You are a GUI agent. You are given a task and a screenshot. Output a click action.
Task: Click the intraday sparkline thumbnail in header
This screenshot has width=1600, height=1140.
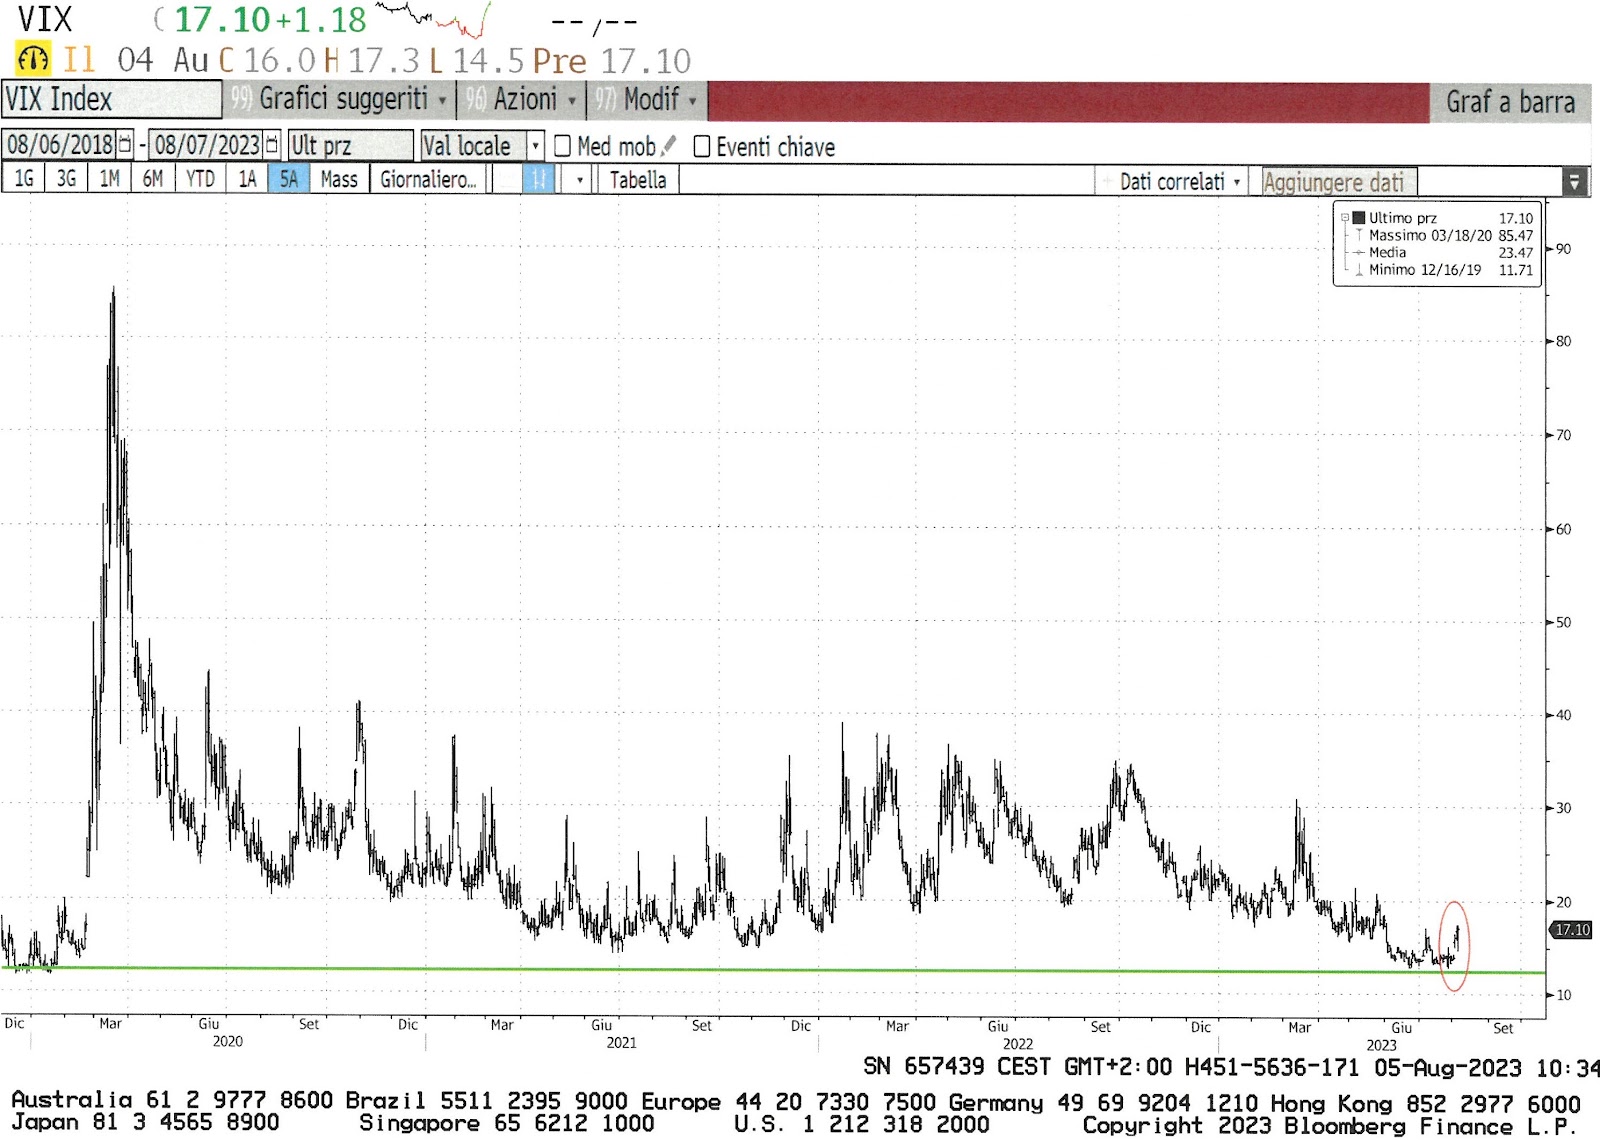[x=434, y=19]
